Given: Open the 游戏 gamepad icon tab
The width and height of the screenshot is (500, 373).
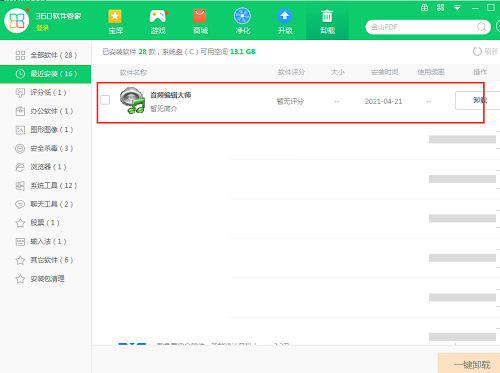Looking at the screenshot, I should [158, 22].
